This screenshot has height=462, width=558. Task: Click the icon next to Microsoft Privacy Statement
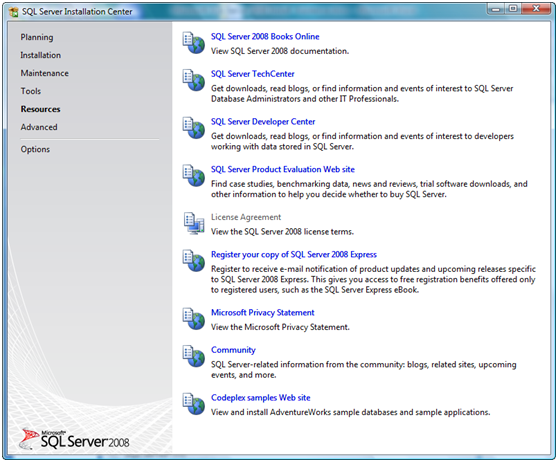point(194,319)
